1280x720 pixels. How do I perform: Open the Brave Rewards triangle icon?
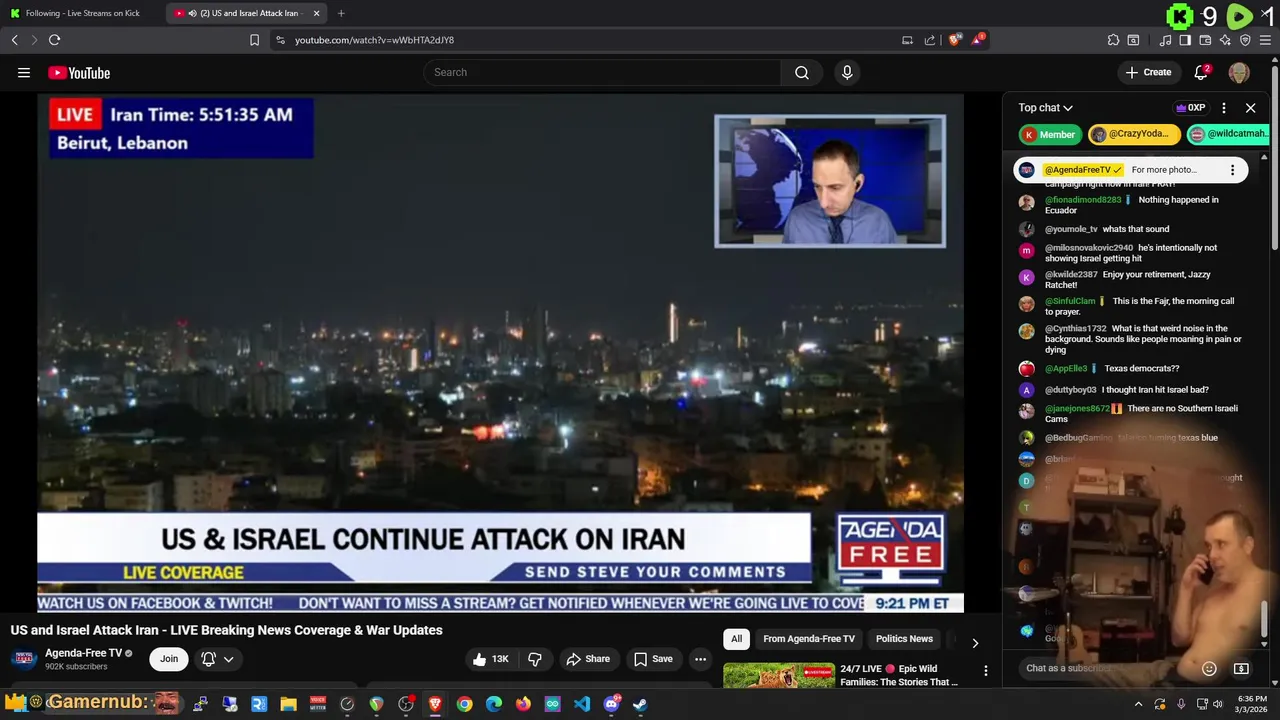(x=978, y=40)
